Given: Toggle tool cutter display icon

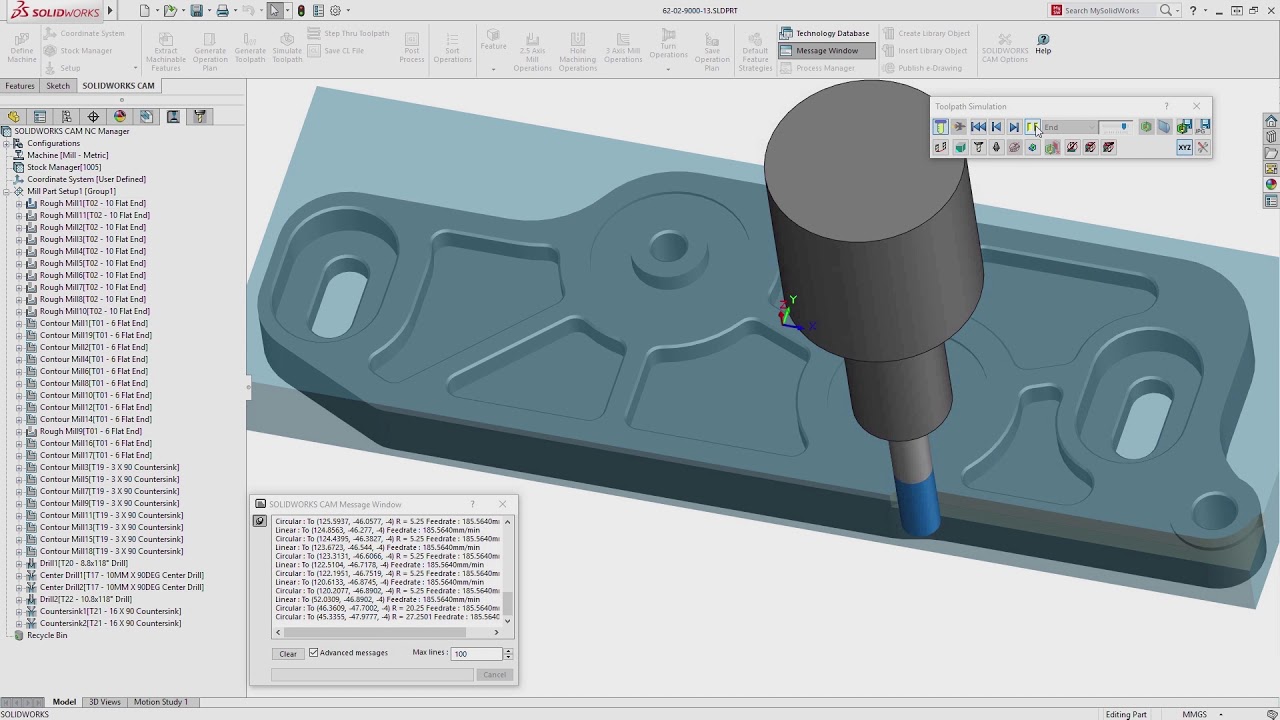Looking at the screenshot, I should pyautogui.click(x=978, y=148).
